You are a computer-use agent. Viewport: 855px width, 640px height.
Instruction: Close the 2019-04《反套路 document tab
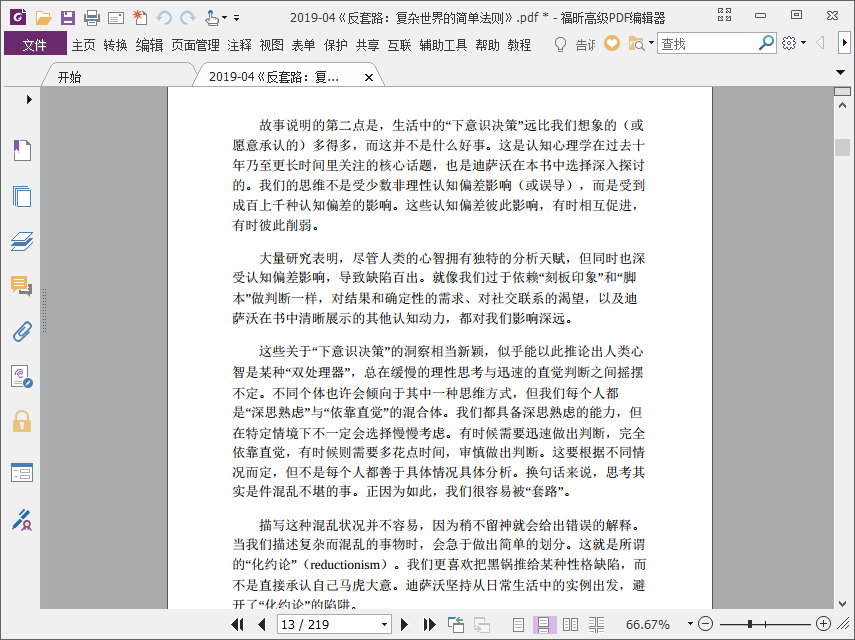coord(369,77)
